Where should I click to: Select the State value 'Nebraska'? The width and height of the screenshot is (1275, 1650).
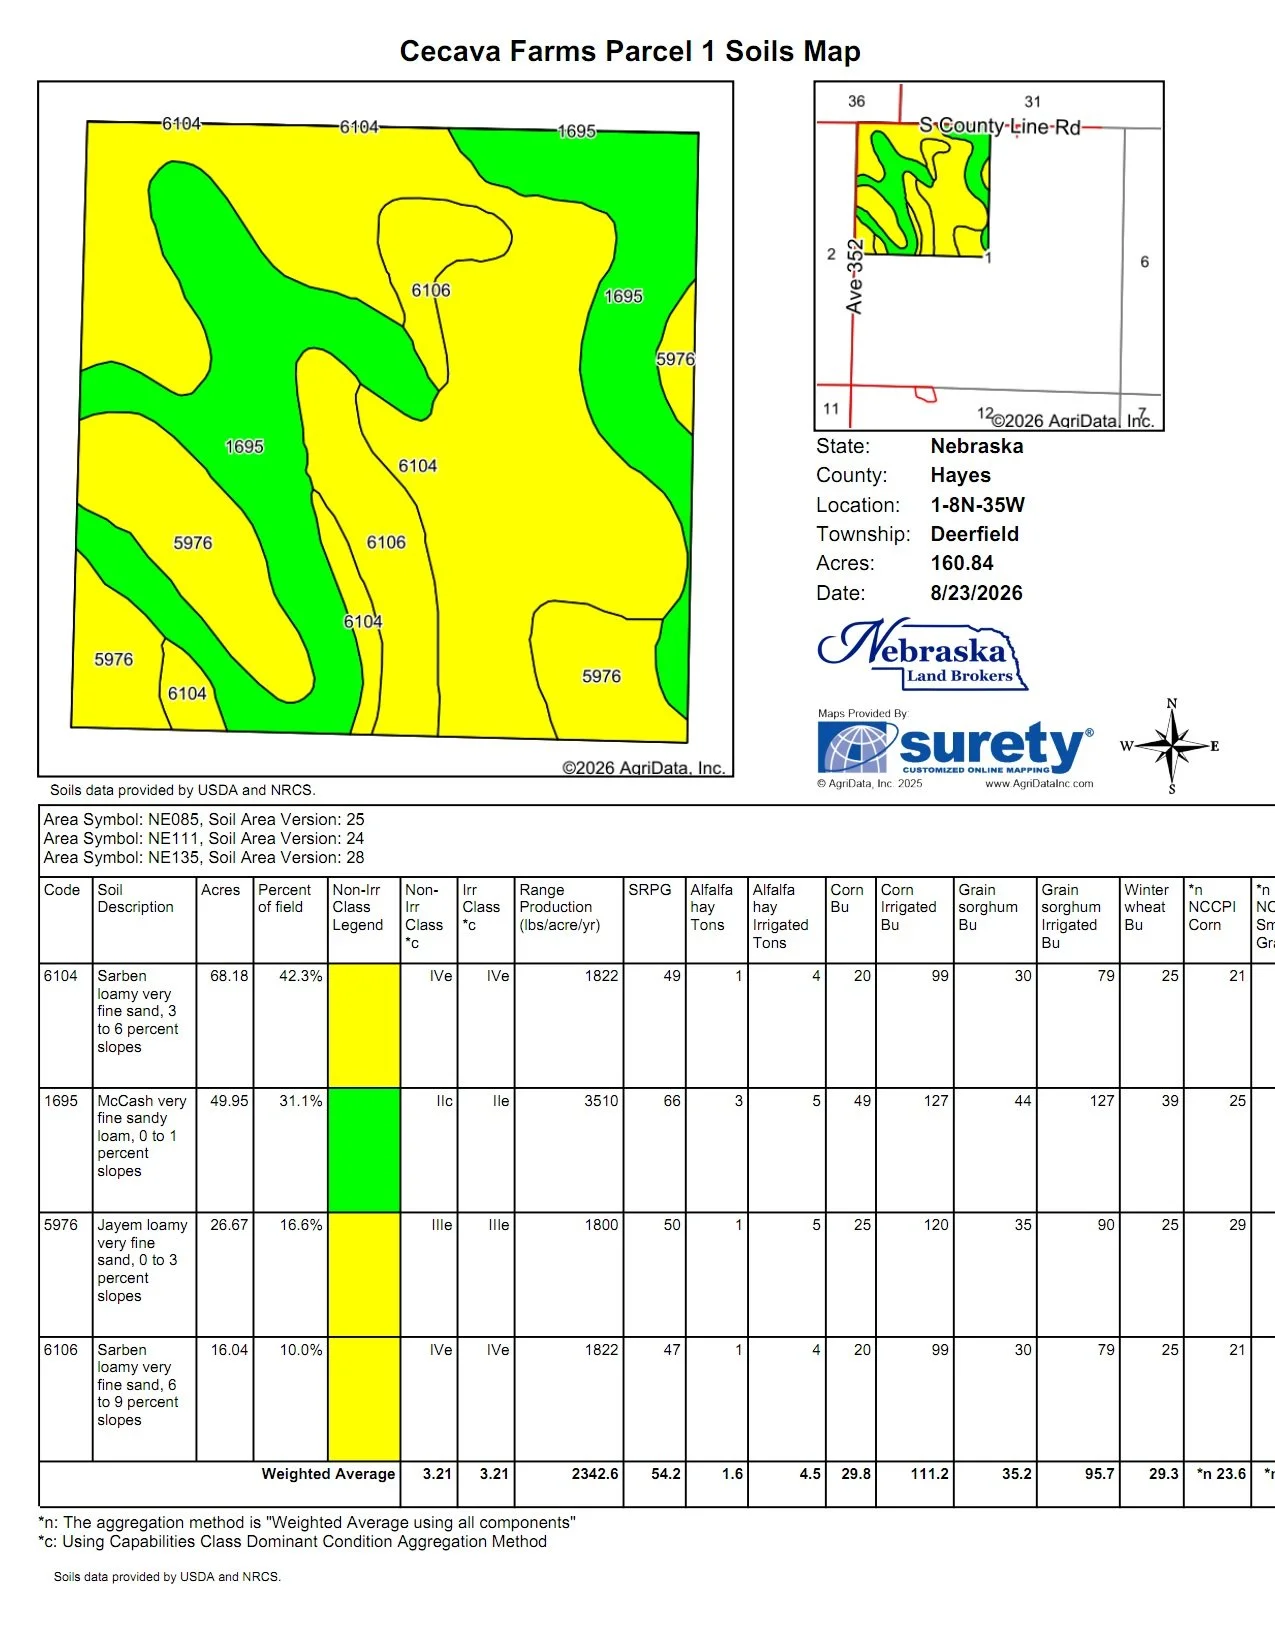click(977, 446)
